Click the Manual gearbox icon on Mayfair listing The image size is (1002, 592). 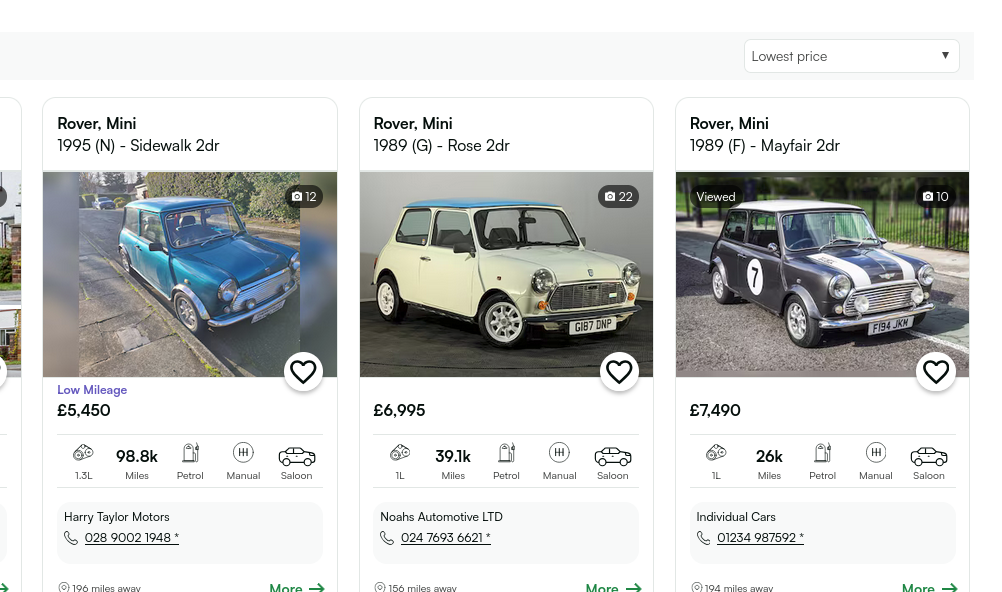point(875,453)
